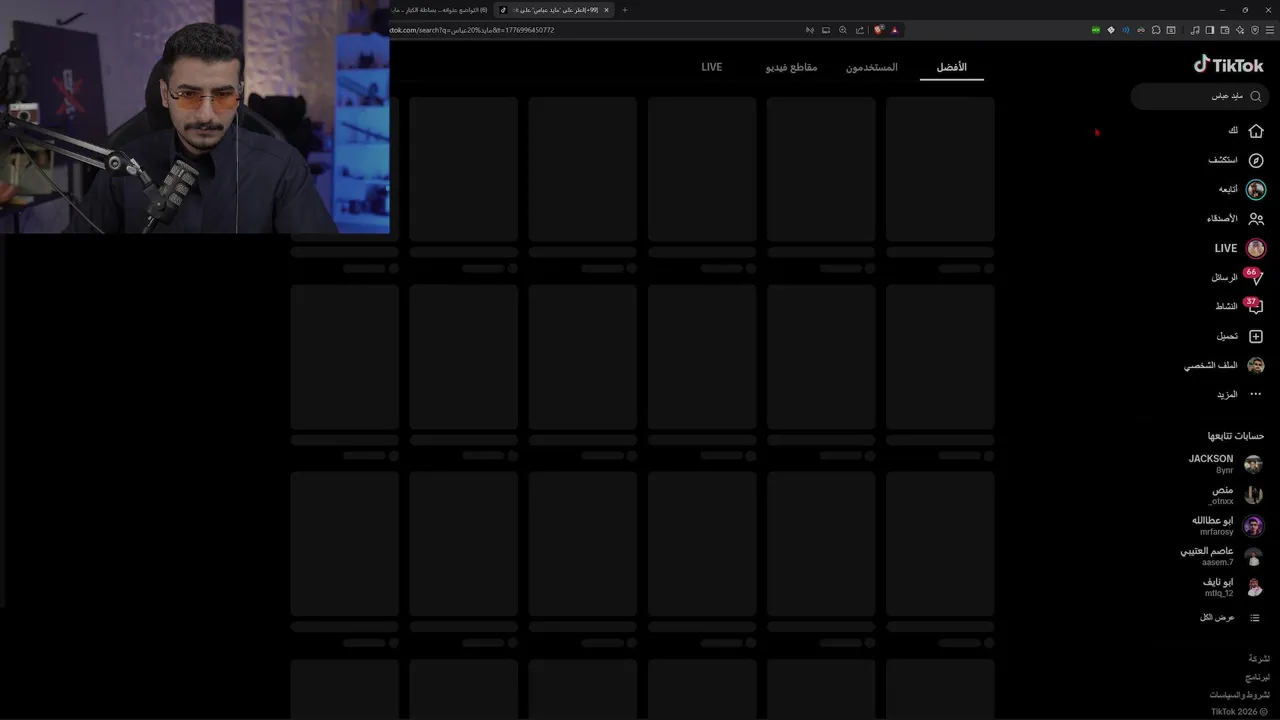Click Company (الشركة) footer link

coord(1259,659)
